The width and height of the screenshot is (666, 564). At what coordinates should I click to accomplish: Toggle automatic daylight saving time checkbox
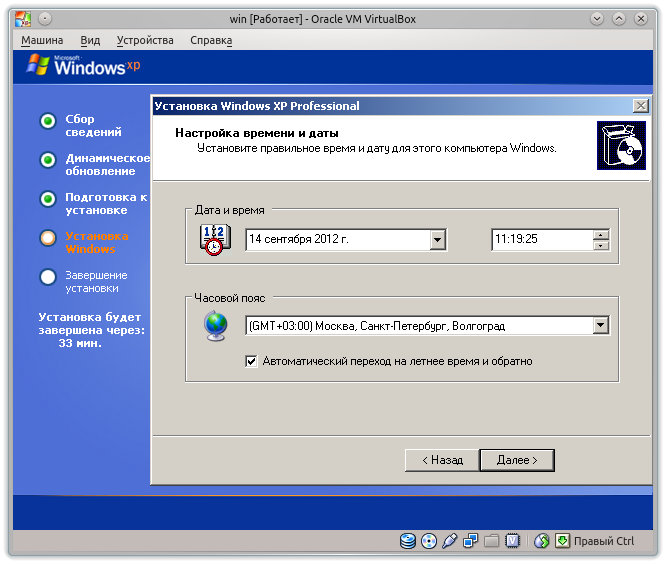point(251,361)
